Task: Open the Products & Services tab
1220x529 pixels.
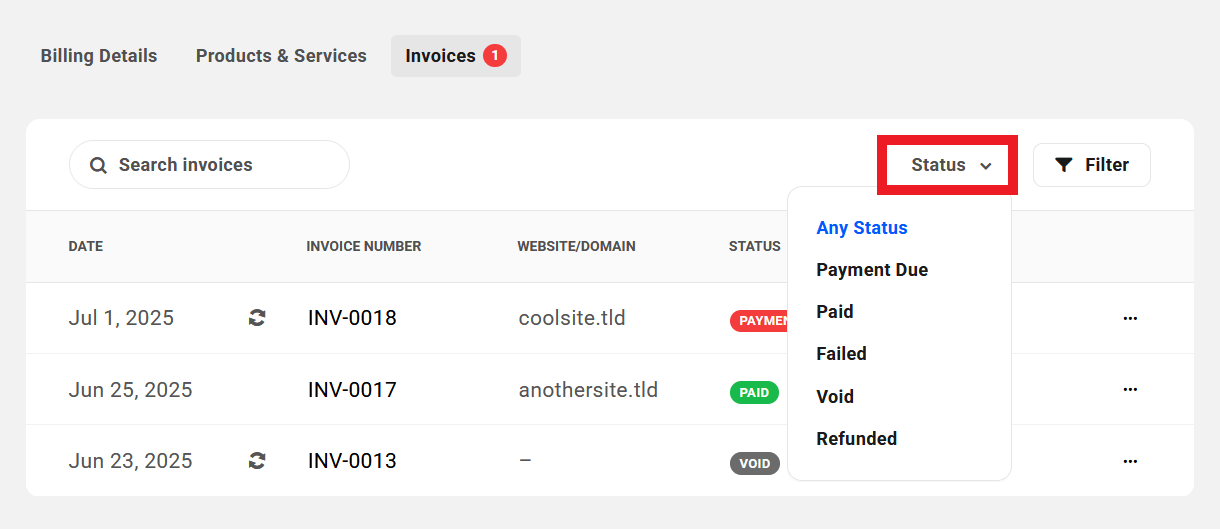Action: point(281,56)
